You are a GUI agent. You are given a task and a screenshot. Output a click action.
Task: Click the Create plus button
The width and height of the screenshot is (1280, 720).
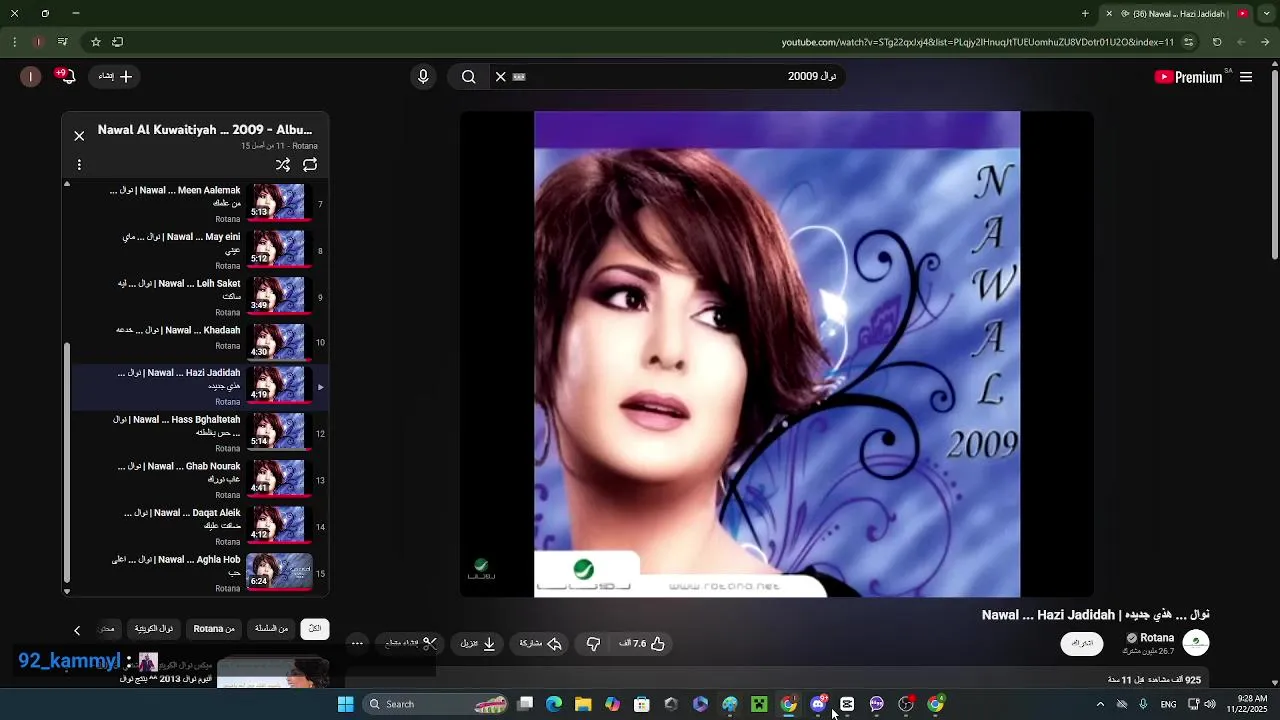point(115,76)
